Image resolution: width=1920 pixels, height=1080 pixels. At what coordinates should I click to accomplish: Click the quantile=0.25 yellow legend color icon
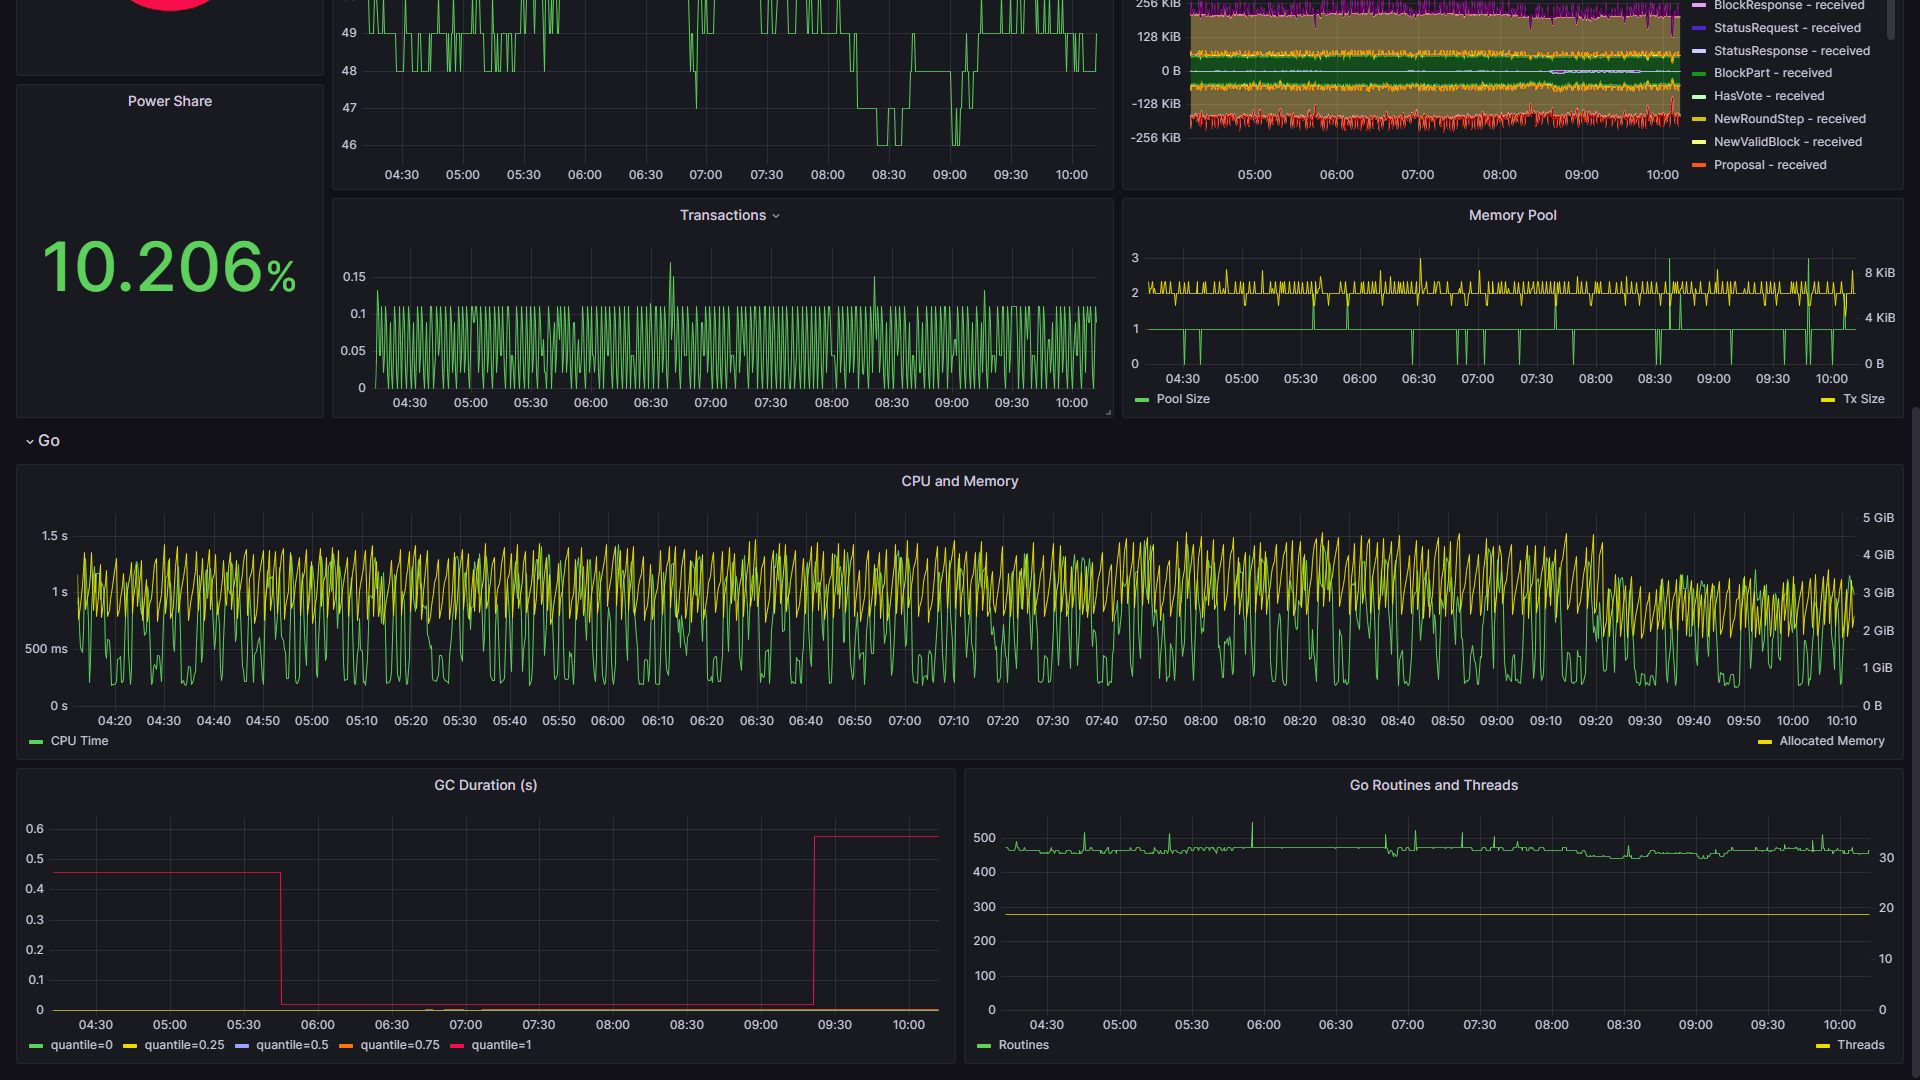click(130, 1046)
